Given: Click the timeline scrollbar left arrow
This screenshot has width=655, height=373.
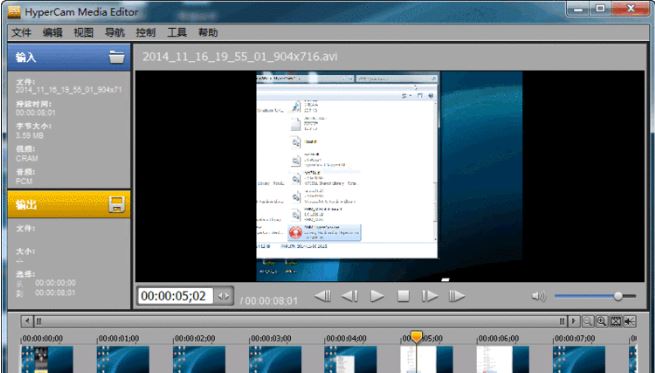Looking at the screenshot, I should (x=27, y=321).
